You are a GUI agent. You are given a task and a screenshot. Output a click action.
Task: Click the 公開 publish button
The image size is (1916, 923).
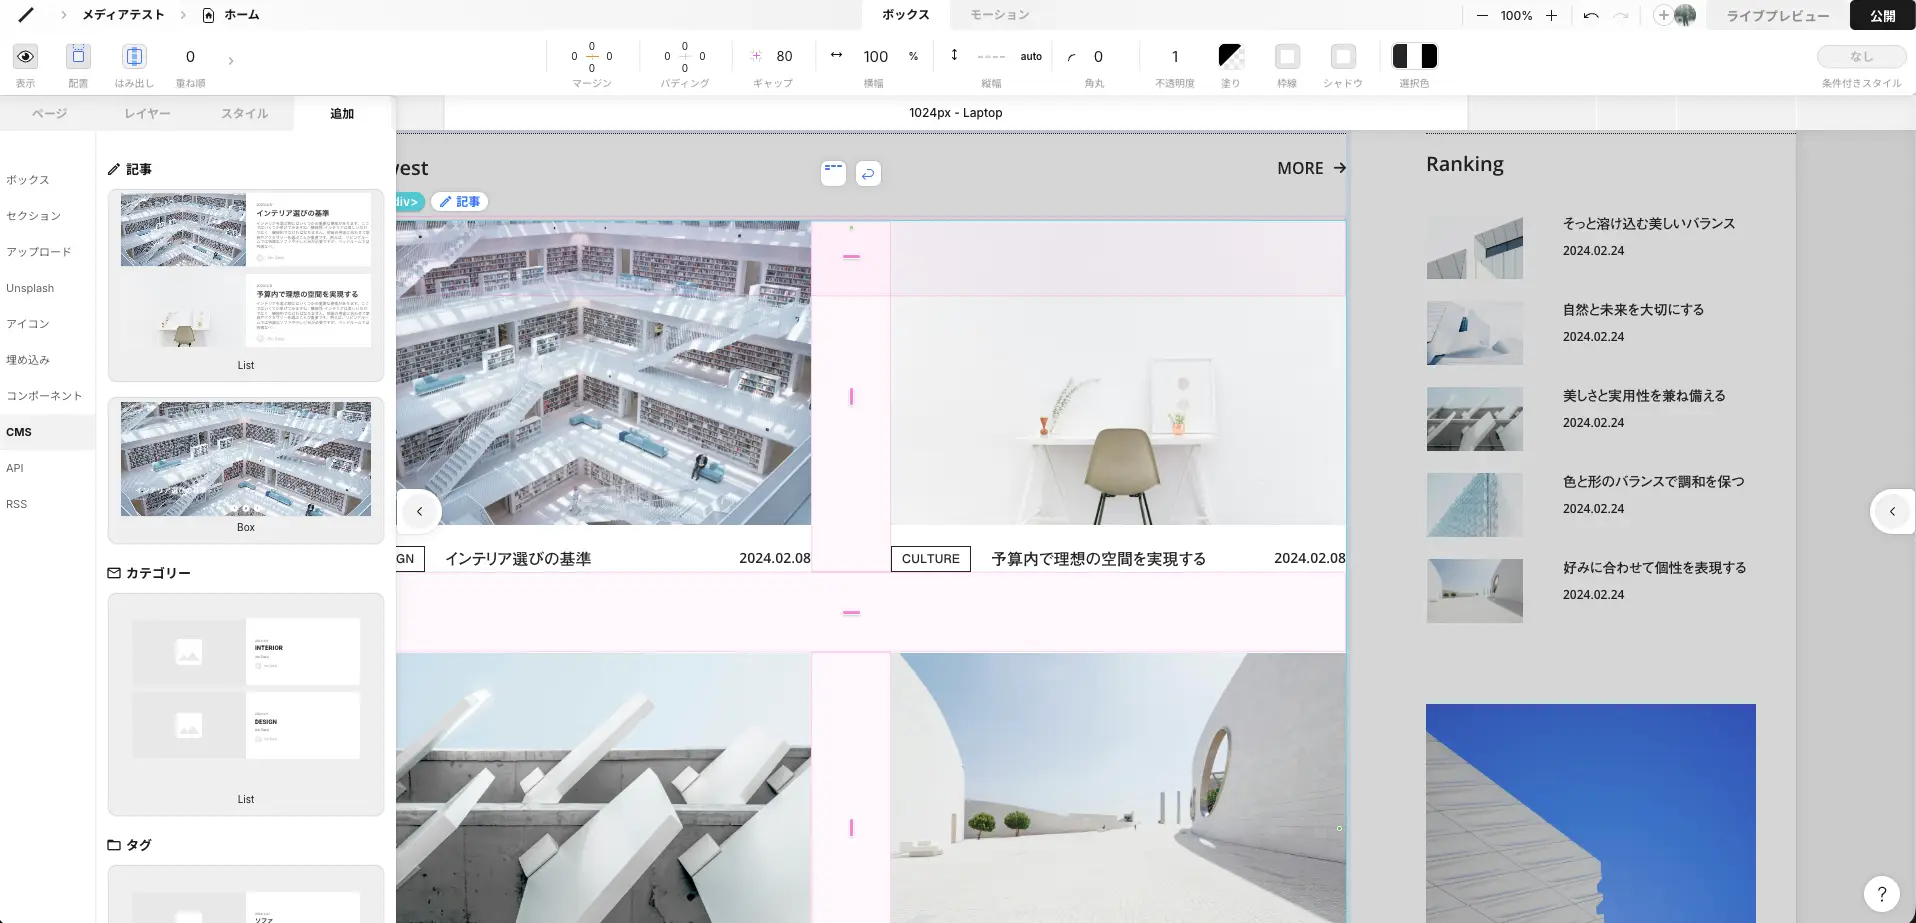[1882, 15]
